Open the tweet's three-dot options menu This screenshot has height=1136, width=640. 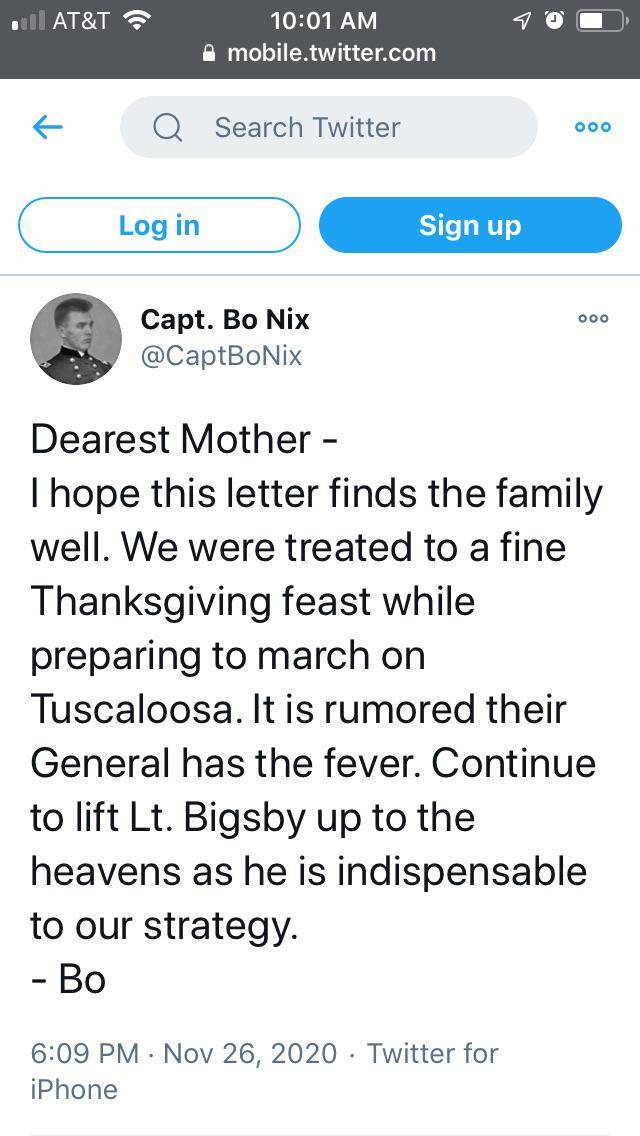coord(593,318)
